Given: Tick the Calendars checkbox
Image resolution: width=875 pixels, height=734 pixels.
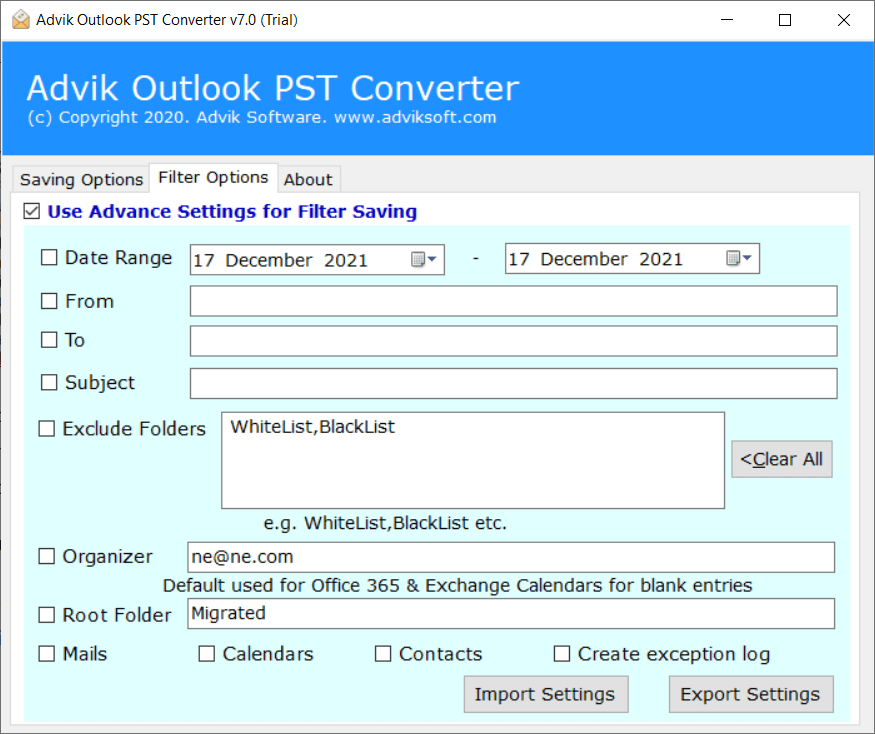Looking at the screenshot, I should (x=206, y=654).
